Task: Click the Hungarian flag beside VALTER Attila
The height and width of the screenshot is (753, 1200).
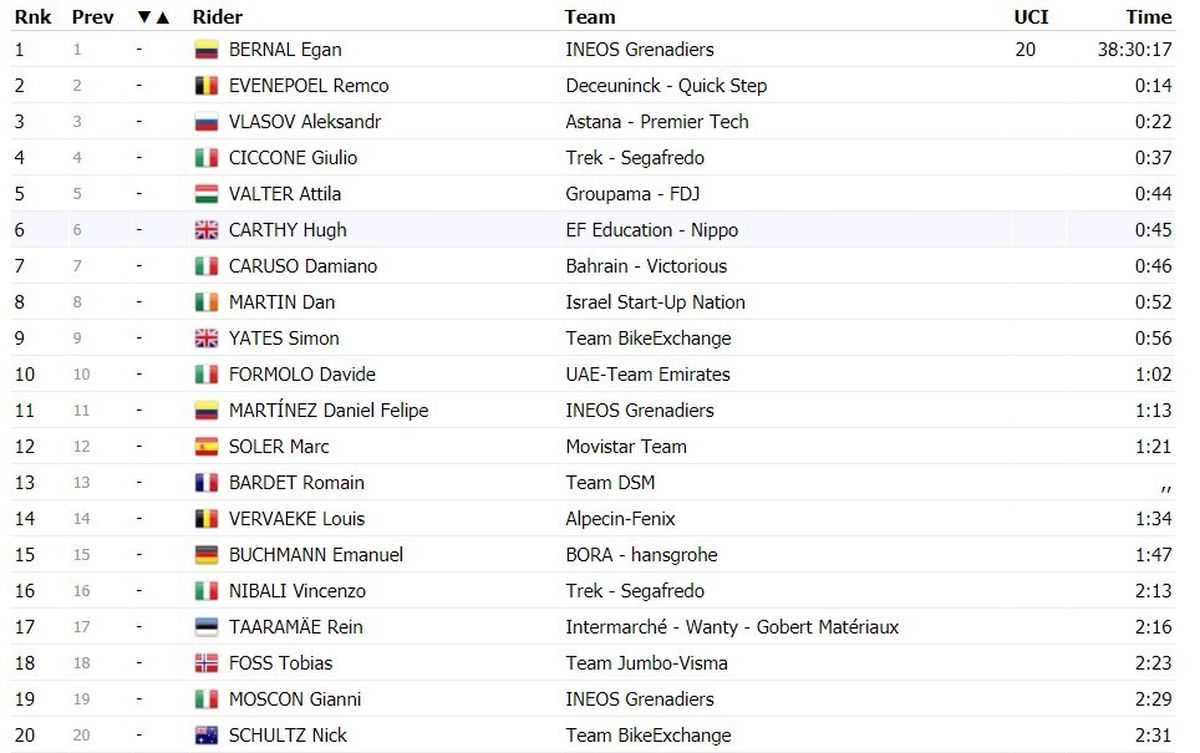Action: coord(206,194)
